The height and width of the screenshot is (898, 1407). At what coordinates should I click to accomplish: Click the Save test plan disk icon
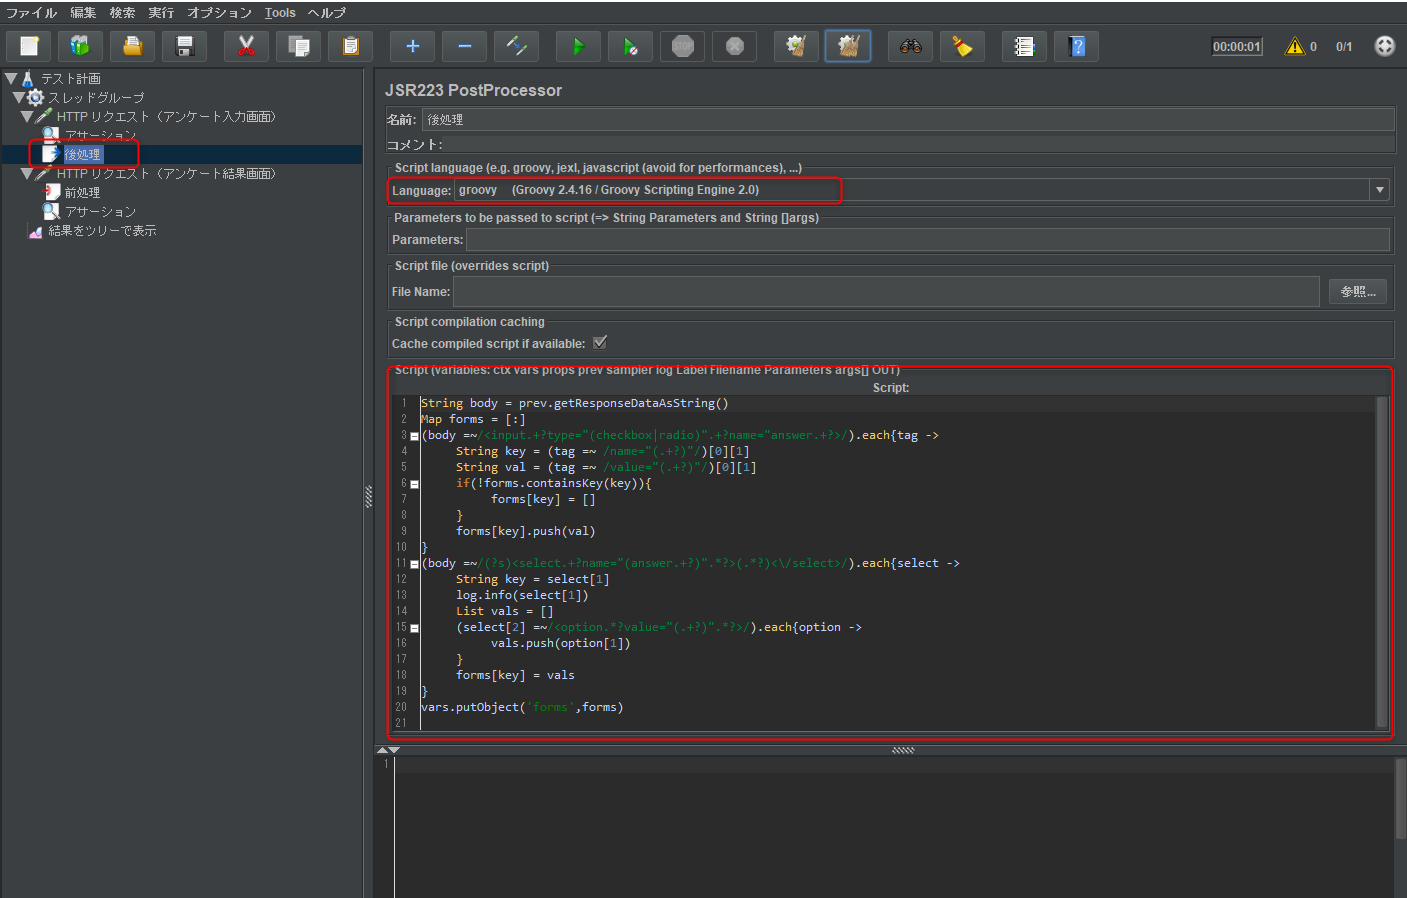pyautogui.click(x=185, y=46)
